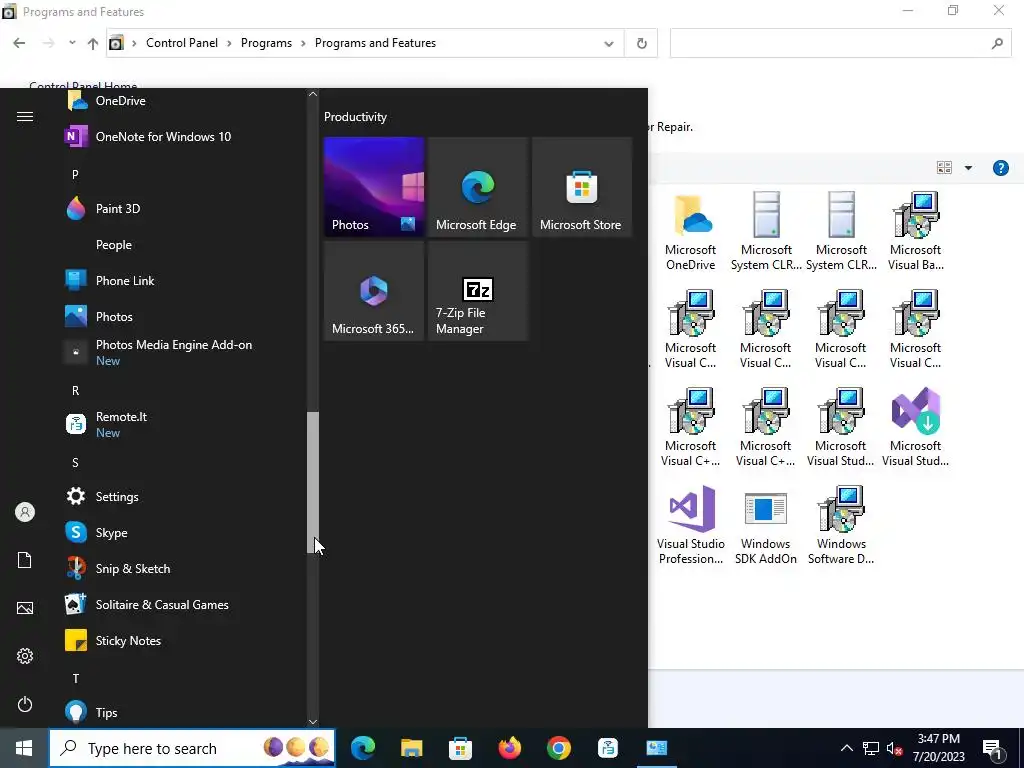Screen dimensions: 1024x768
Task: Click Programs and Features breadcrumb
Action: (x=376, y=43)
